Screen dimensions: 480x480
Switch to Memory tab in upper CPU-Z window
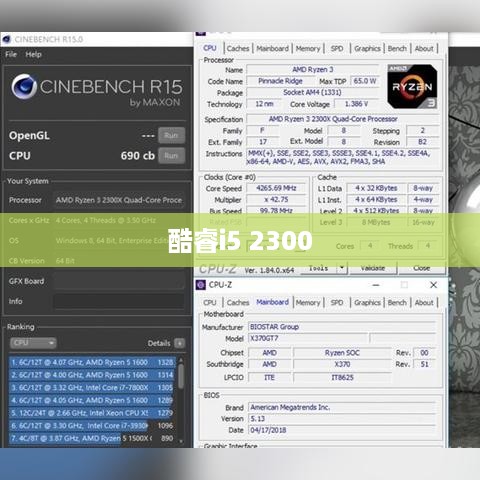coord(308,49)
